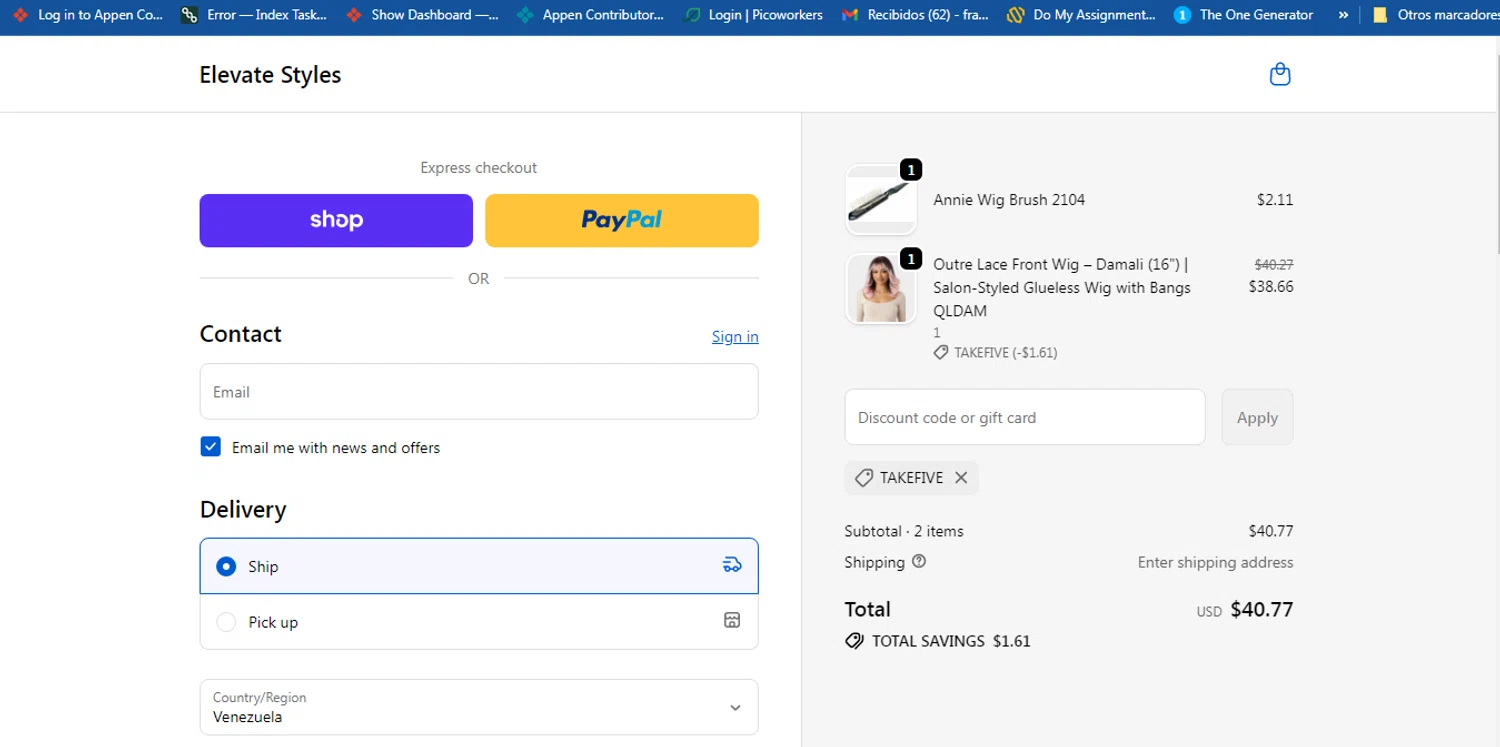Focus the Email input field

(x=479, y=391)
